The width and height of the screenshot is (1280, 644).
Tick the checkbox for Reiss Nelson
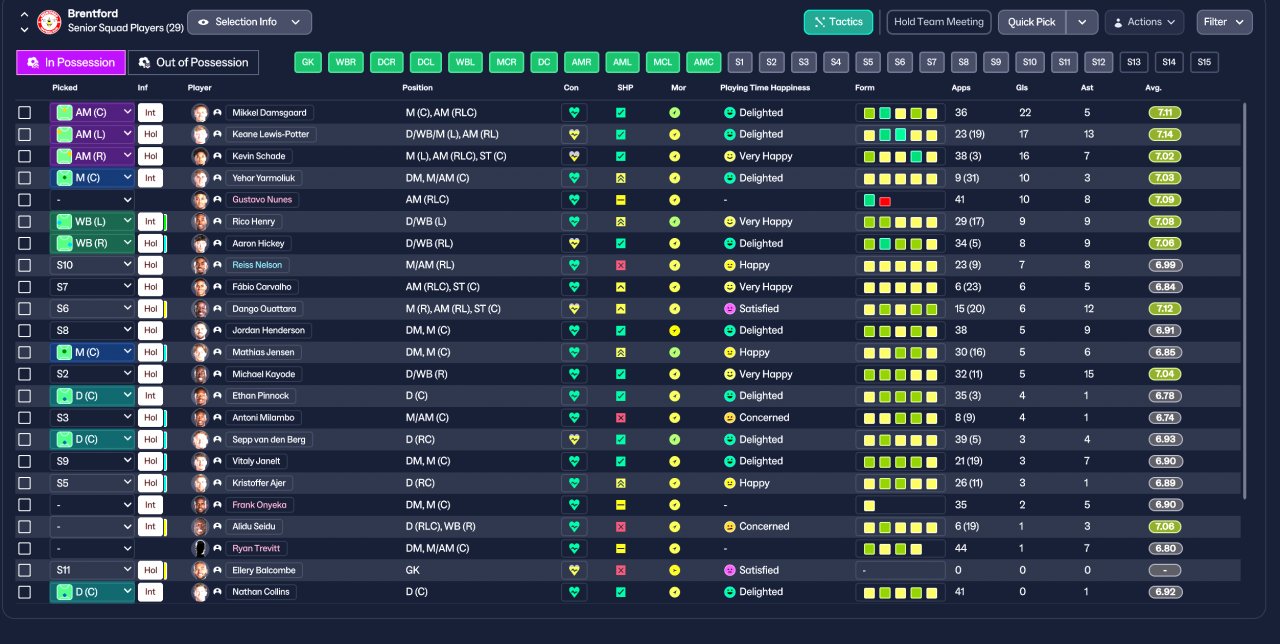(25, 265)
